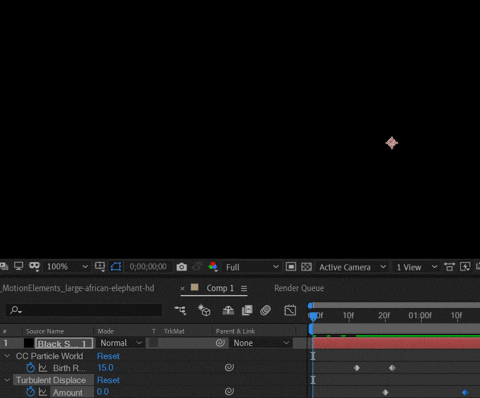Open the Full resolution dropdown
The width and height of the screenshot is (480, 398).
[252, 267]
